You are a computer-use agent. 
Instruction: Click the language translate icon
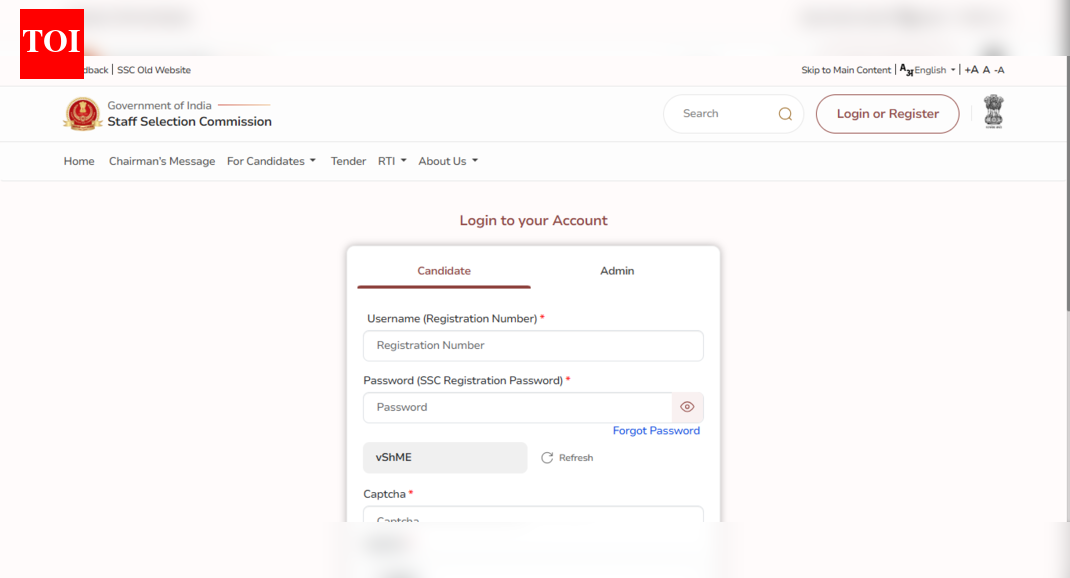[906, 70]
